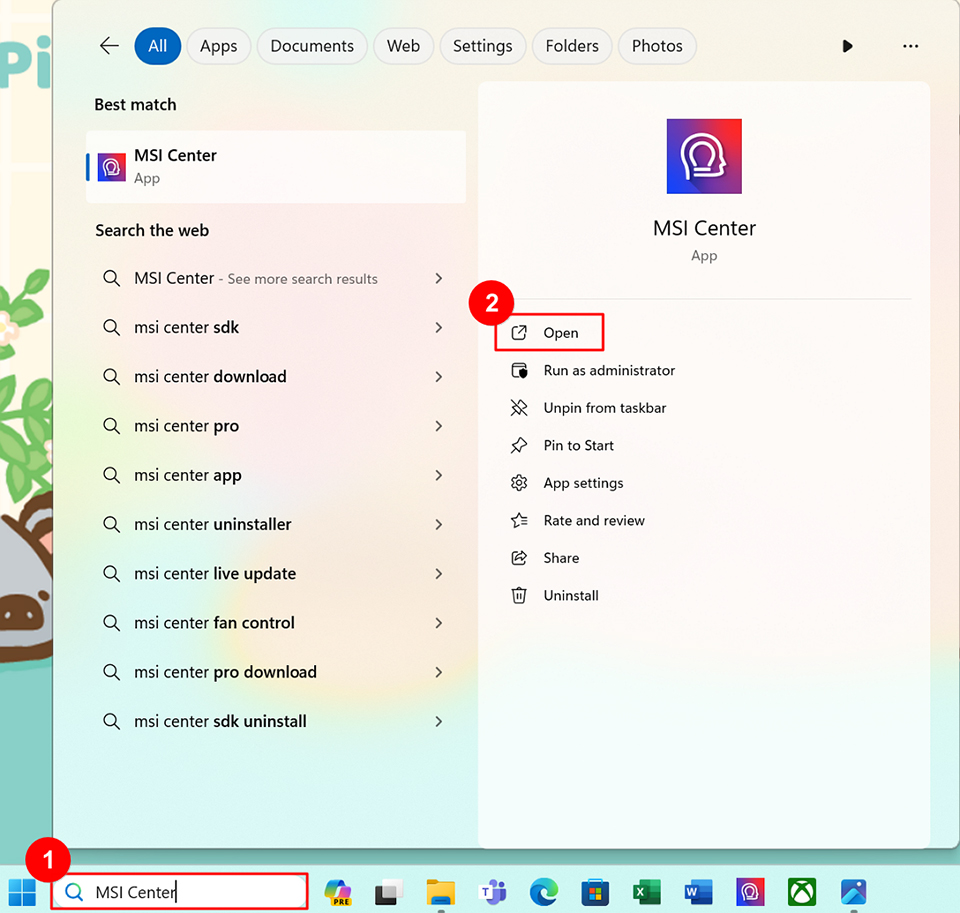This screenshot has width=960, height=913.
Task: Click the Rate and review star icon
Action: point(519,520)
